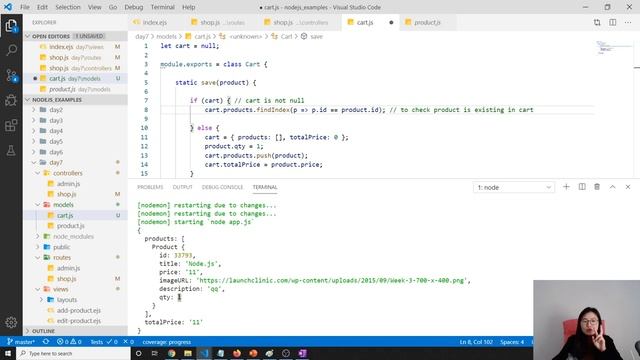Open add-product.ejs in views

[x=78, y=310]
